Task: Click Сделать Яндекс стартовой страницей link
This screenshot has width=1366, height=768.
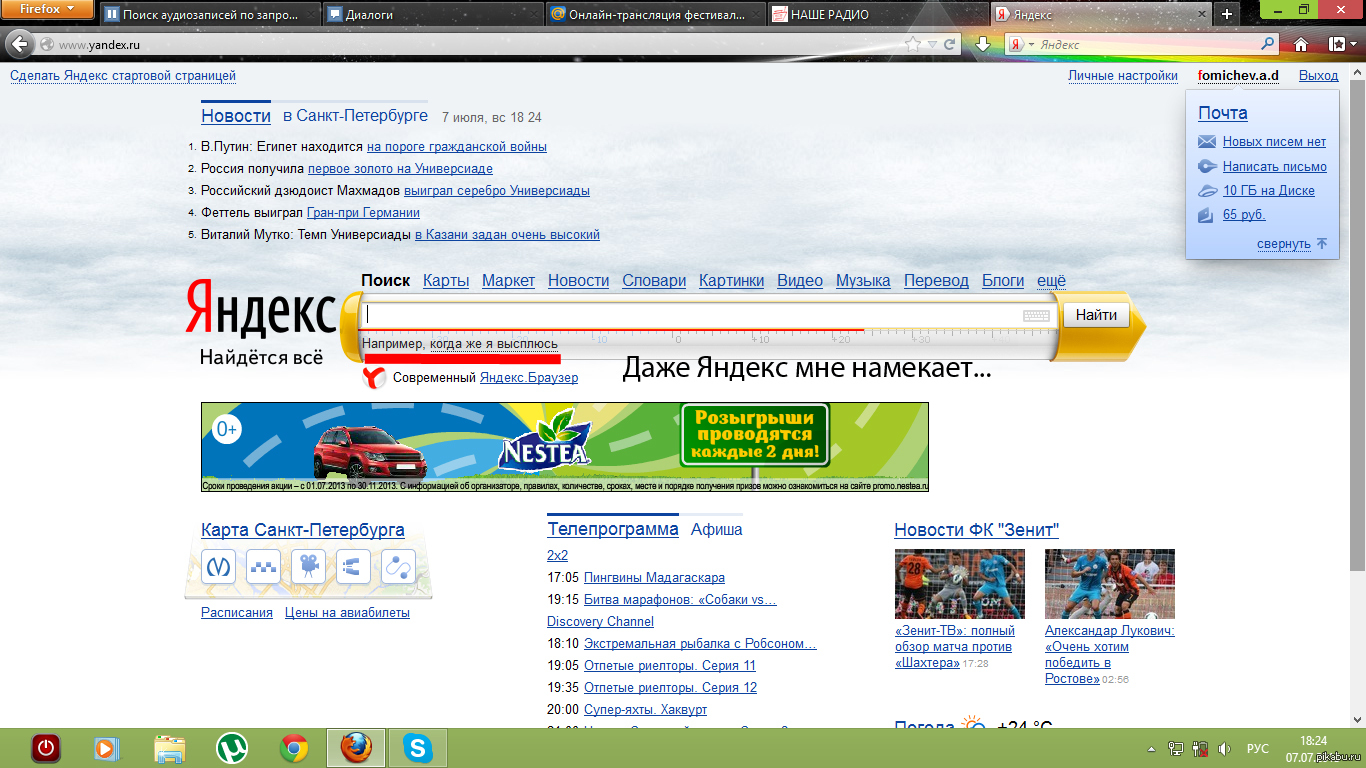Action: (x=123, y=76)
